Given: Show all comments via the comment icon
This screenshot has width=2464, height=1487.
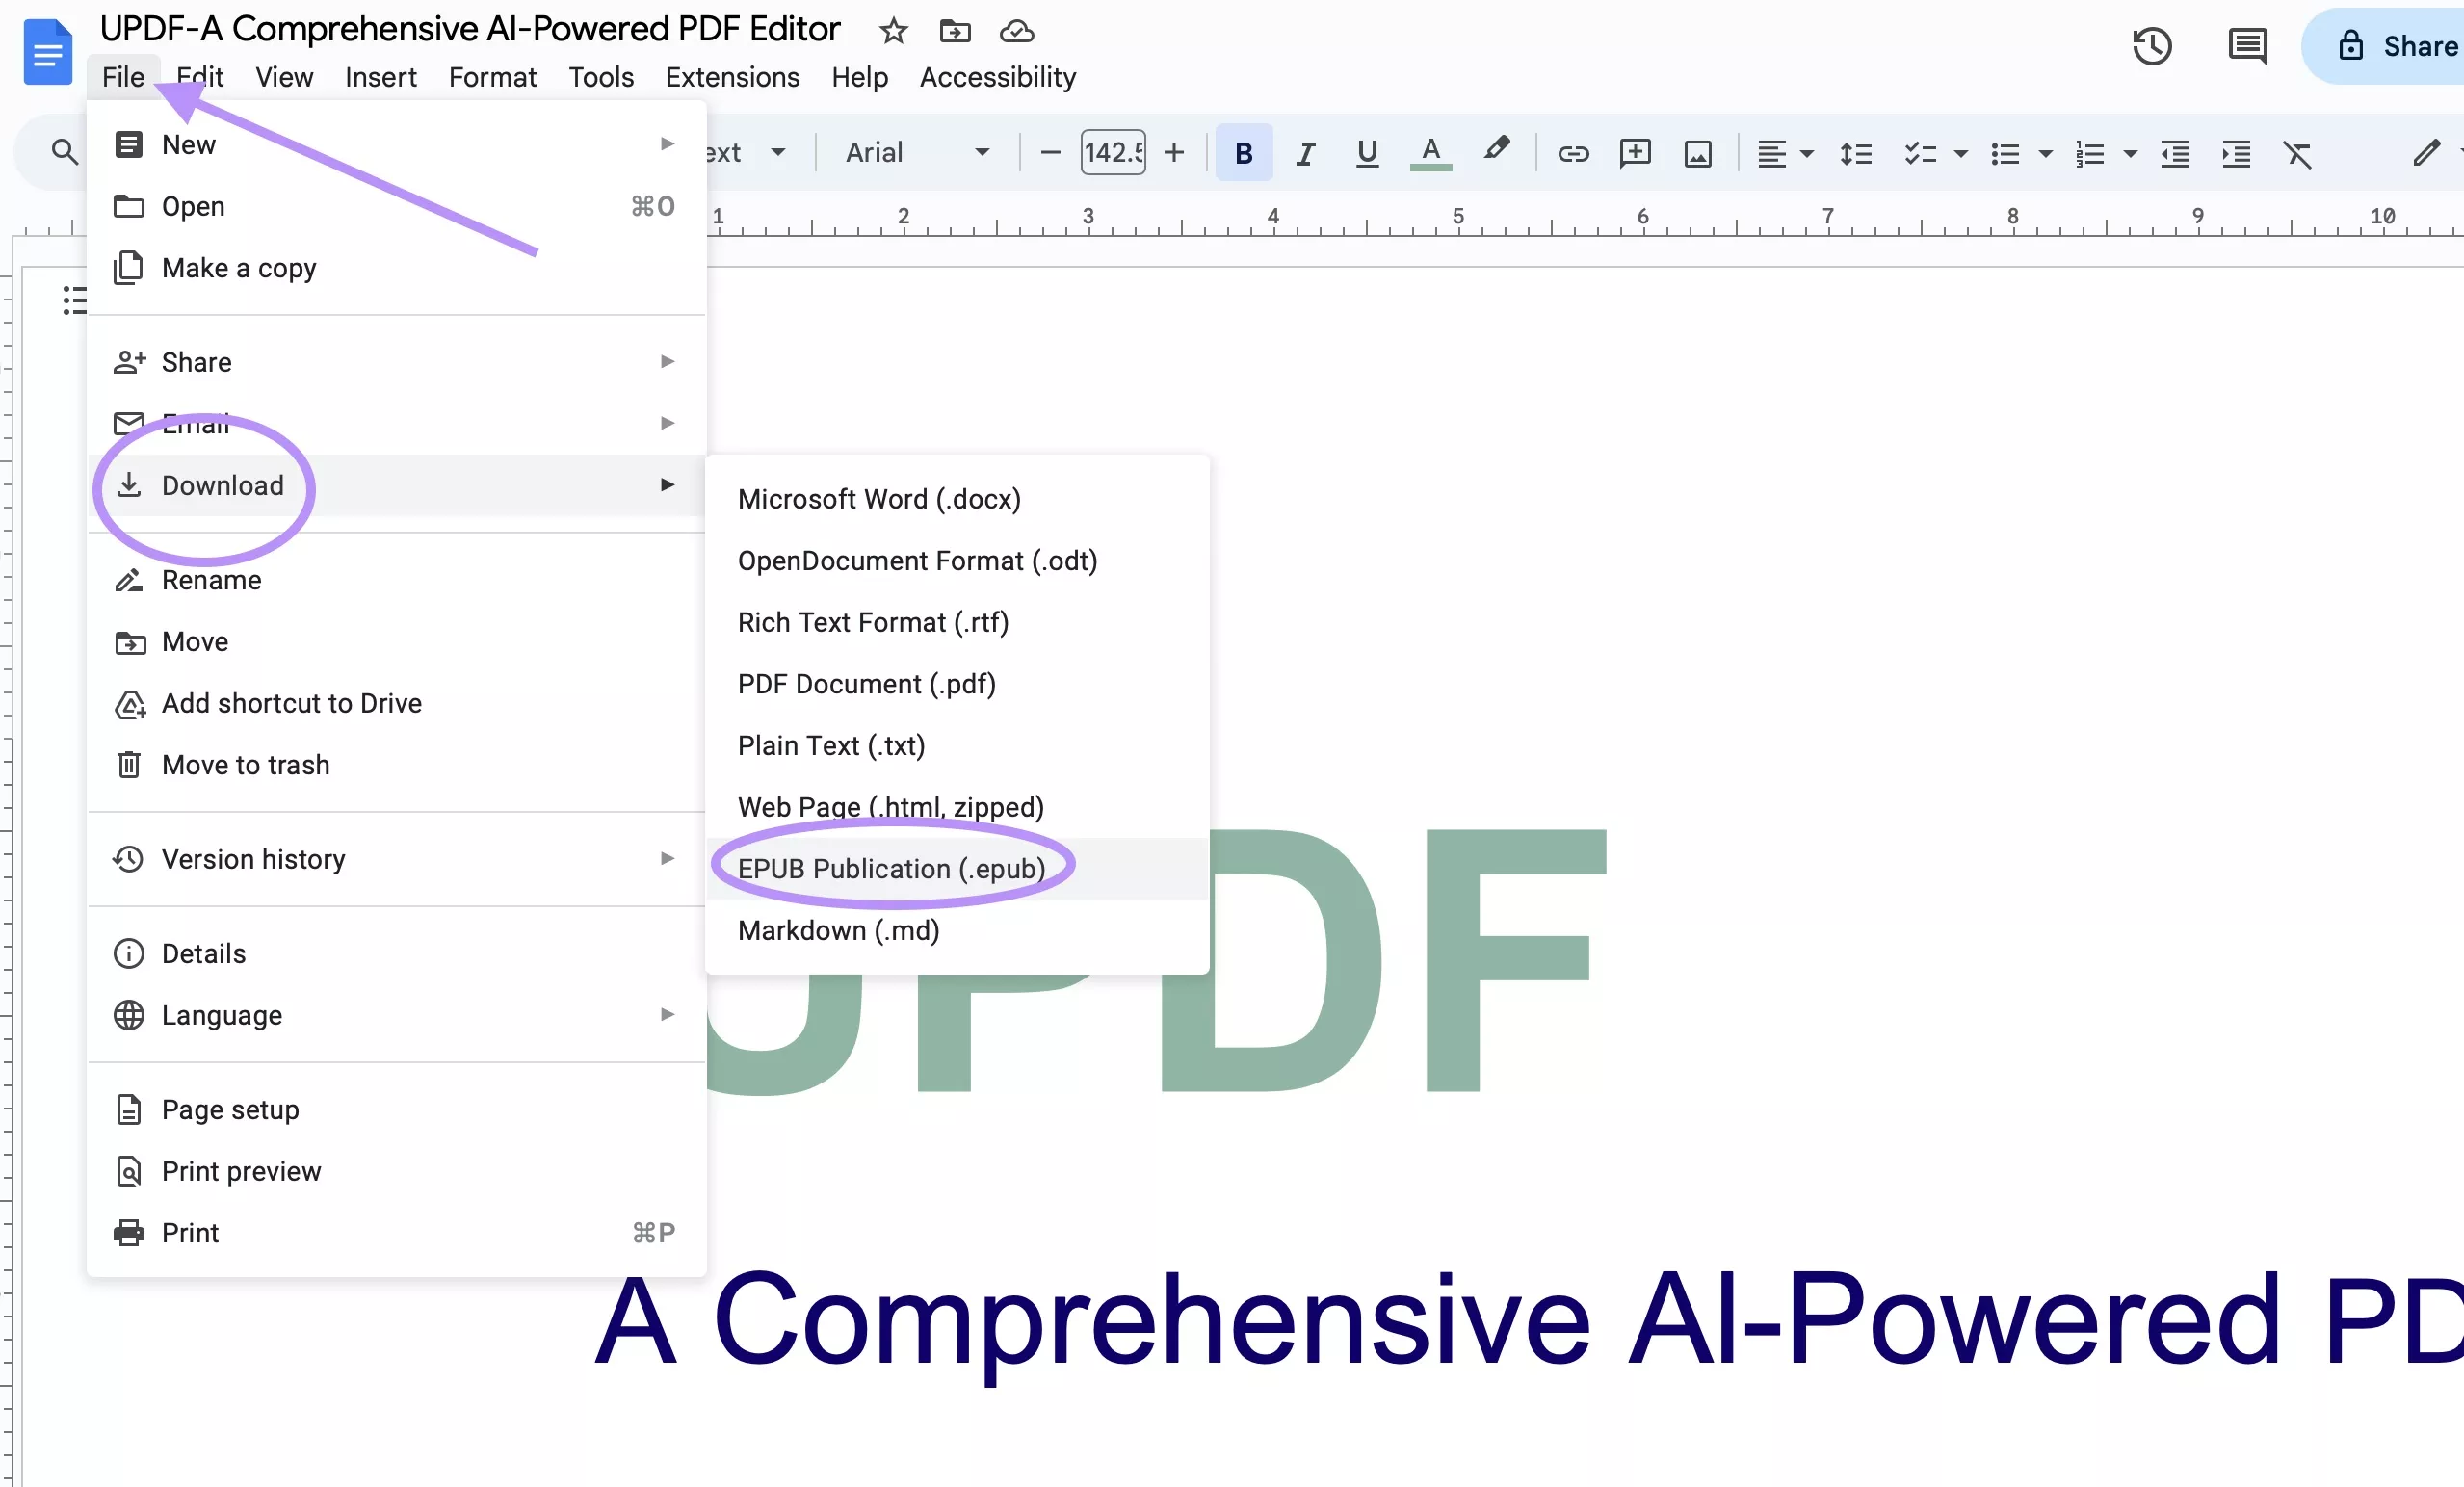Looking at the screenshot, I should coord(2247,46).
